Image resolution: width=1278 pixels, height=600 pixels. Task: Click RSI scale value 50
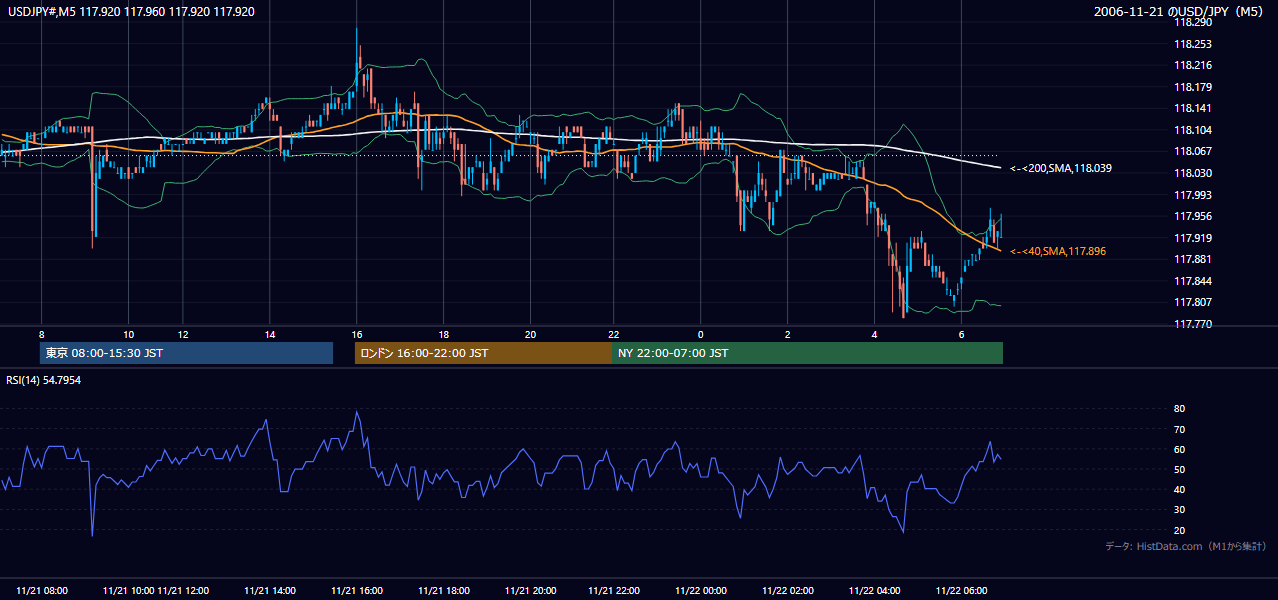tap(1179, 469)
